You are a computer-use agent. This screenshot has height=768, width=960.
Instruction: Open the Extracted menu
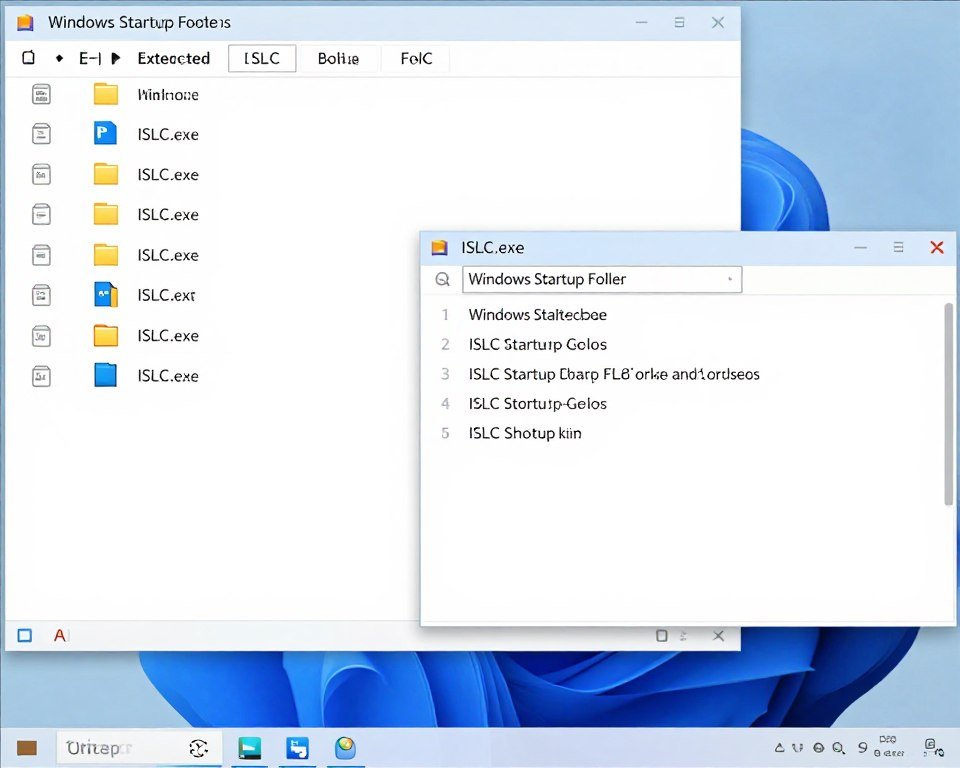[x=173, y=58]
